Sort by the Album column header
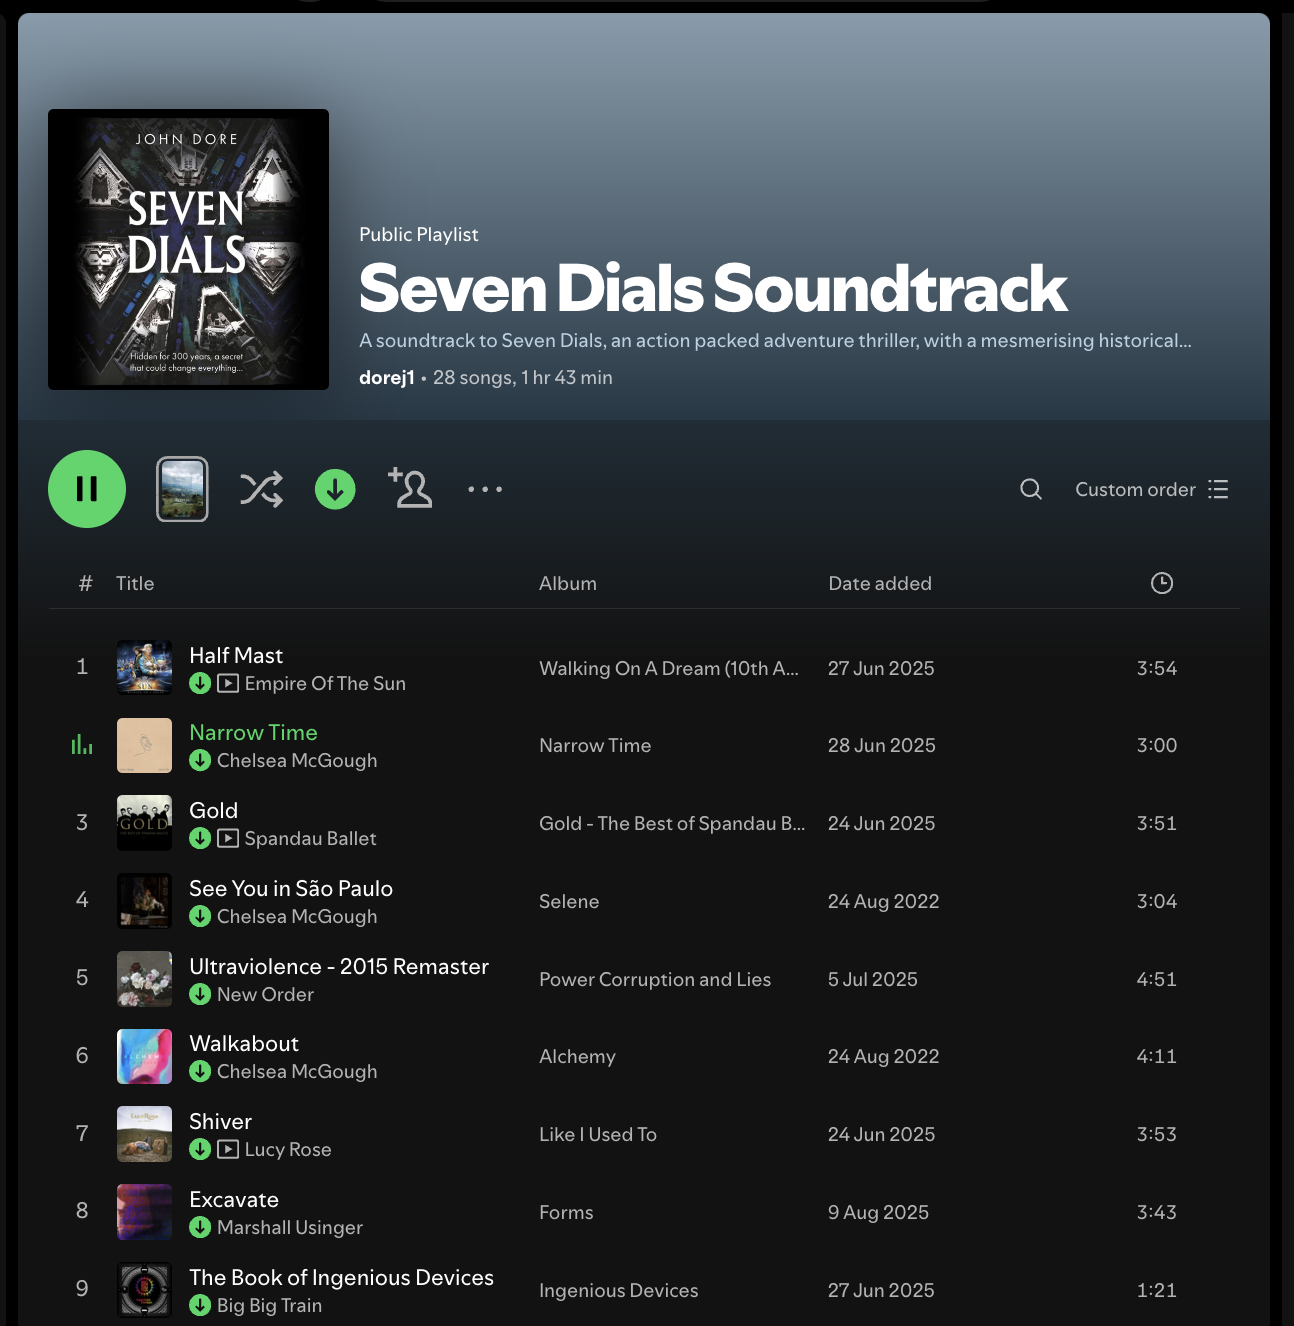Screen dimensions: 1294x1326 [x=568, y=583]
